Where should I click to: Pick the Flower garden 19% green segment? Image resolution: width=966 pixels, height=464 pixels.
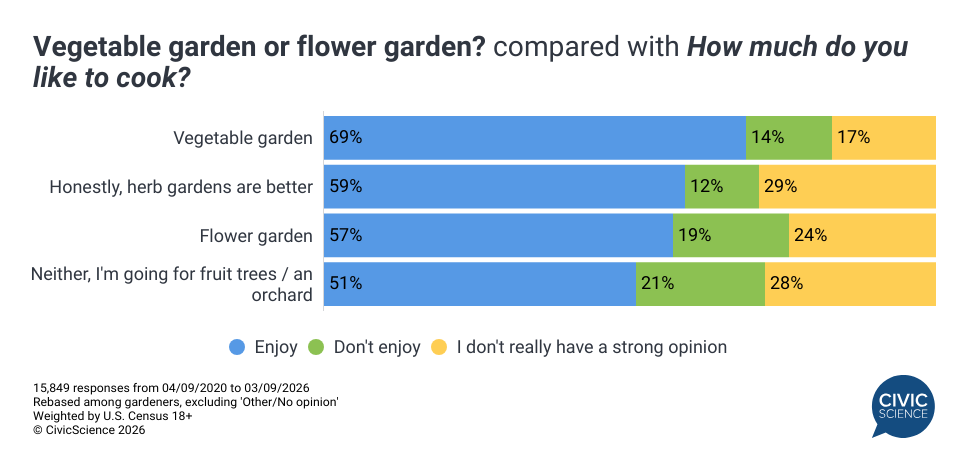[x=731, y=236]
